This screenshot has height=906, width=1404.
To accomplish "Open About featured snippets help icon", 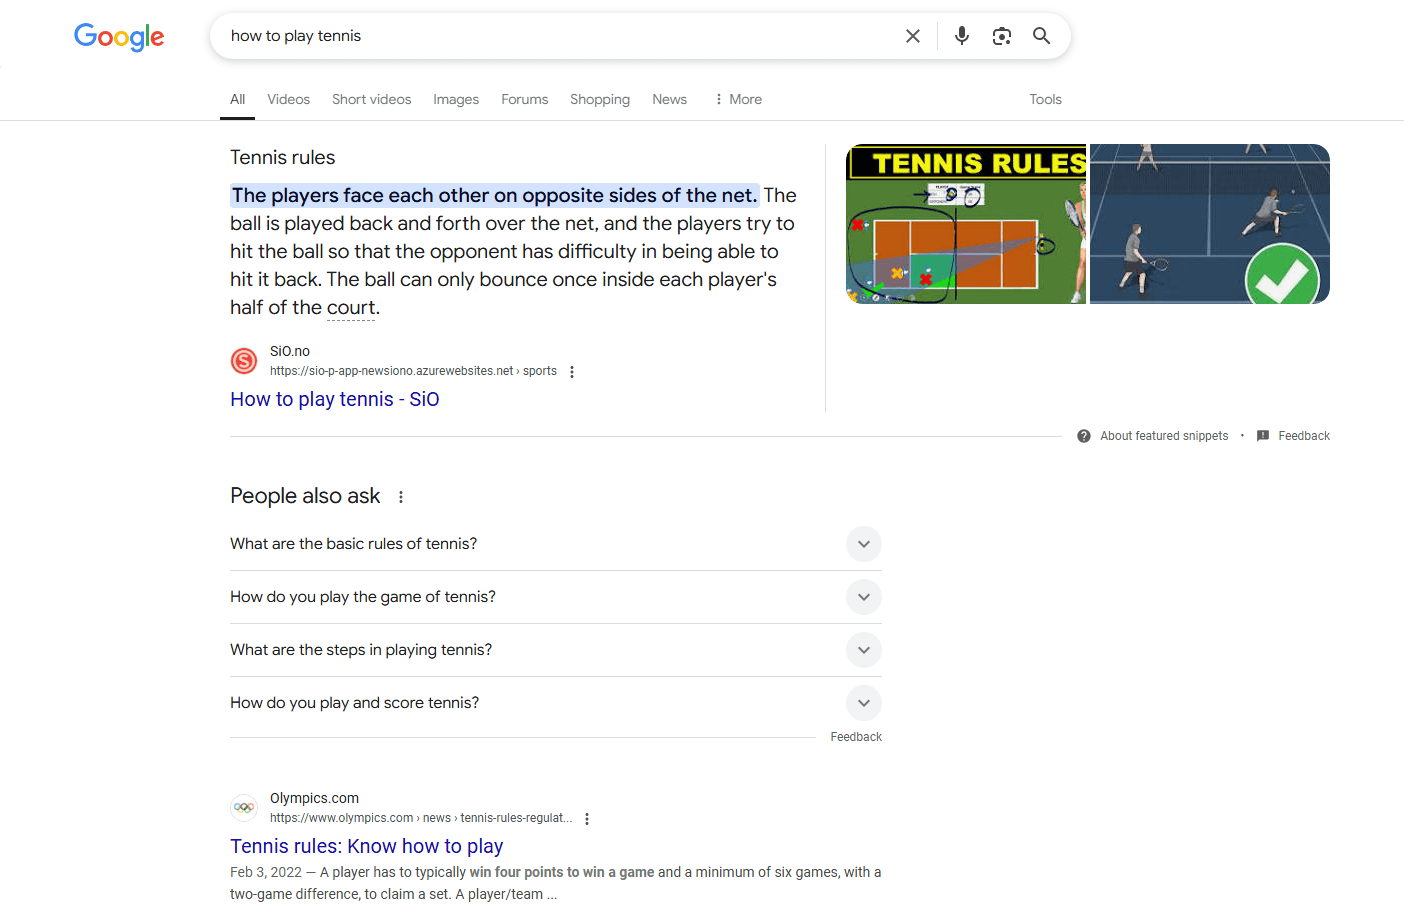I will (1084, 436).
